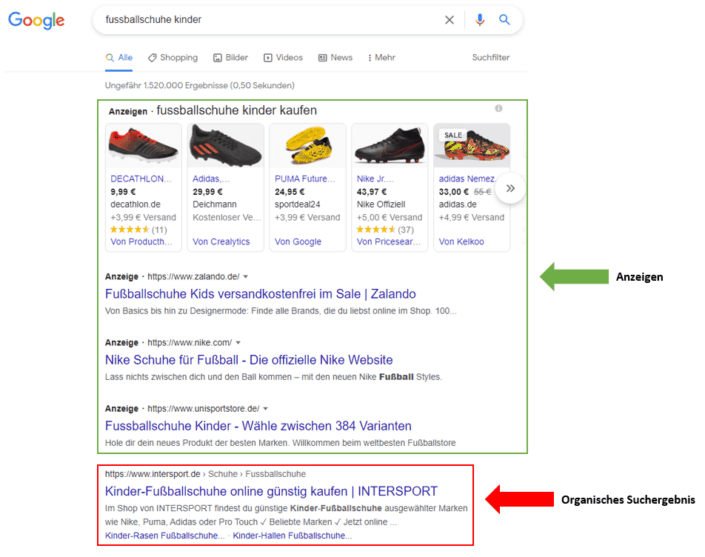Open the Suchfilter options
This screenshot has width=705, height=557.
point(491,58)
